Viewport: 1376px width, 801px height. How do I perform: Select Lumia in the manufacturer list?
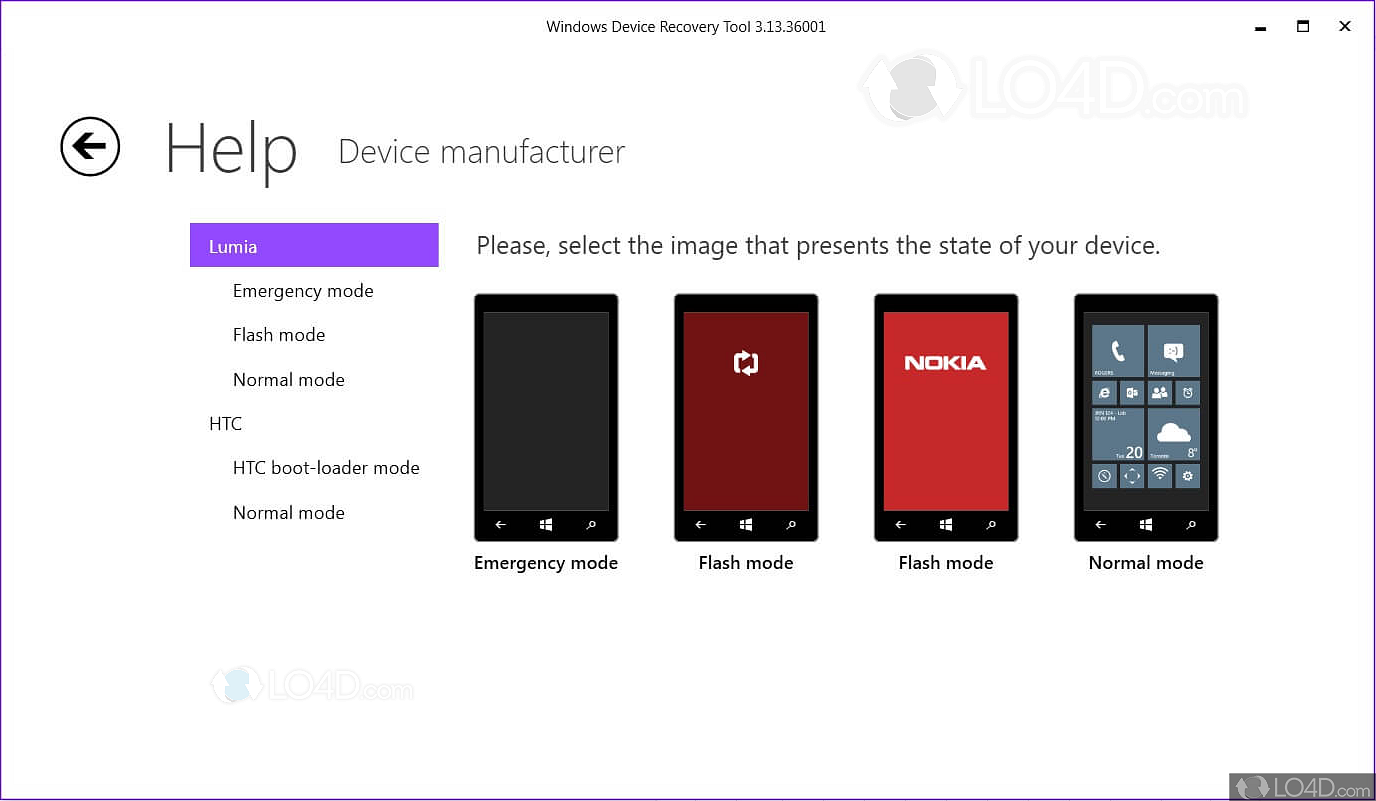coord(314,245)
